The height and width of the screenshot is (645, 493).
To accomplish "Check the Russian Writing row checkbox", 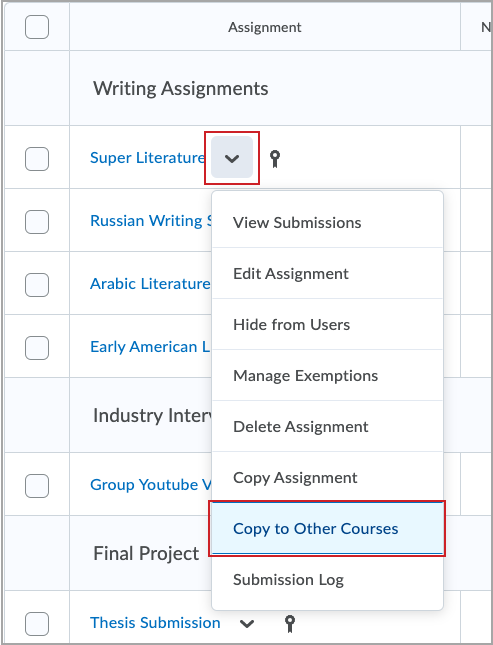I will click(37, 222).
